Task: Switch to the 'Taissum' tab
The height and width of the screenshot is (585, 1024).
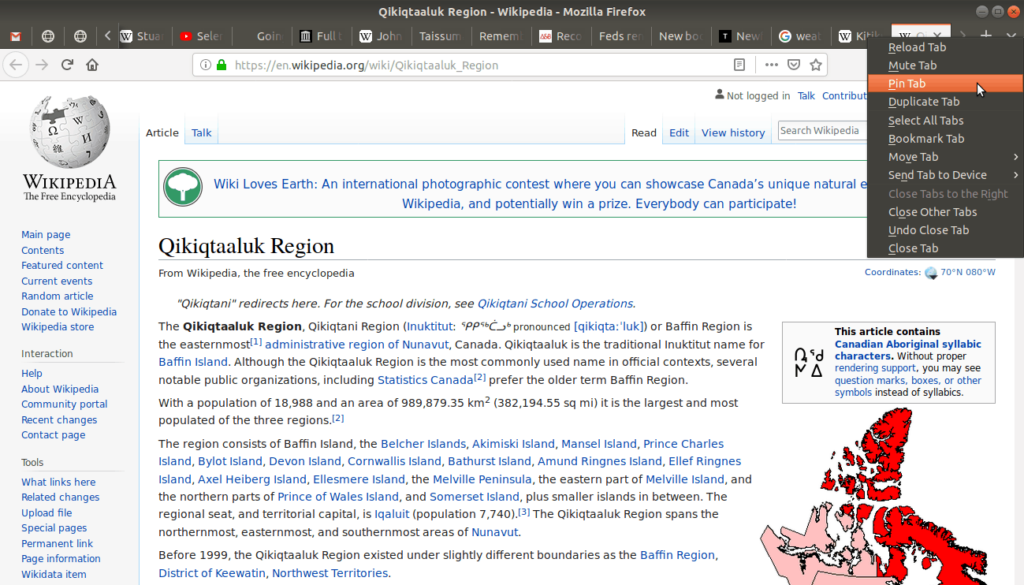Action: 440,37
